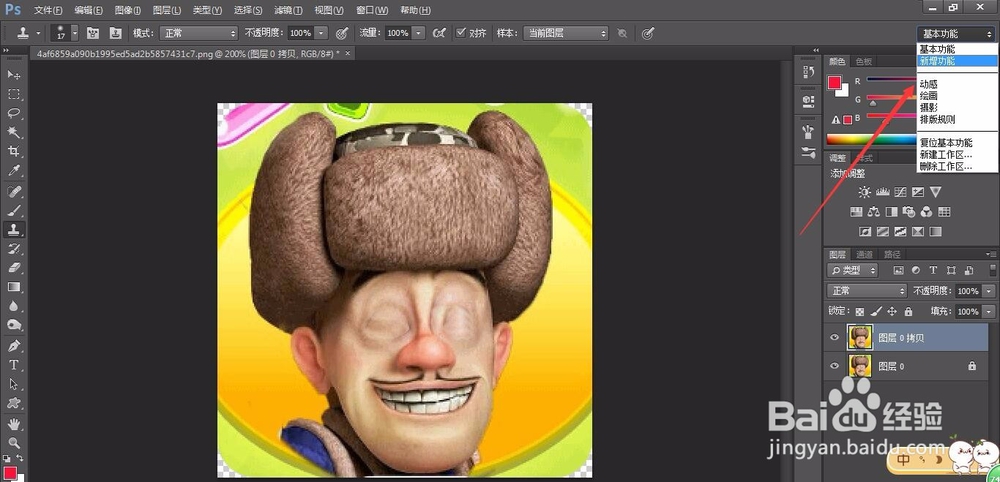Switch to the 通道 tab
The width and height of the screenshot is (1000, 482).
(864, 254)
